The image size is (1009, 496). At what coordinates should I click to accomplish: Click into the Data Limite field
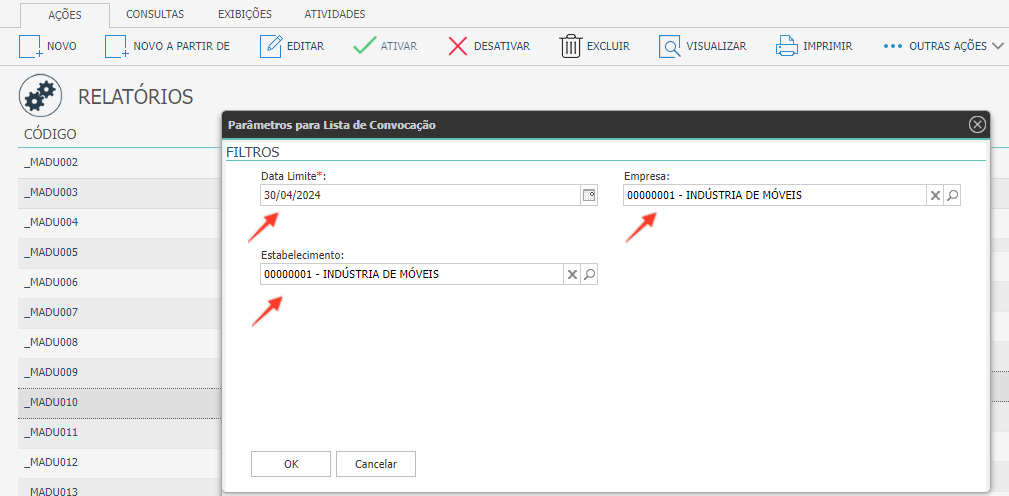click(420, 195)
